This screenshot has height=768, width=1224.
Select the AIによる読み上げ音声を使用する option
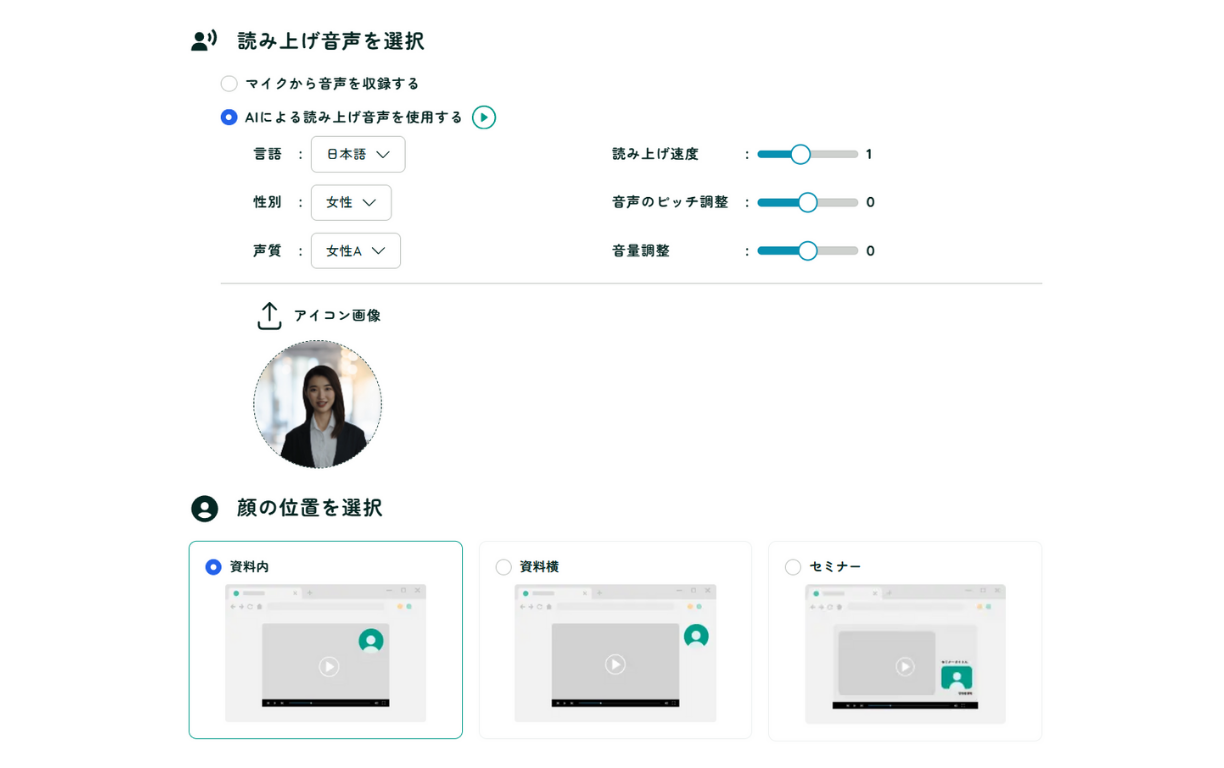(x=229, y=117)
